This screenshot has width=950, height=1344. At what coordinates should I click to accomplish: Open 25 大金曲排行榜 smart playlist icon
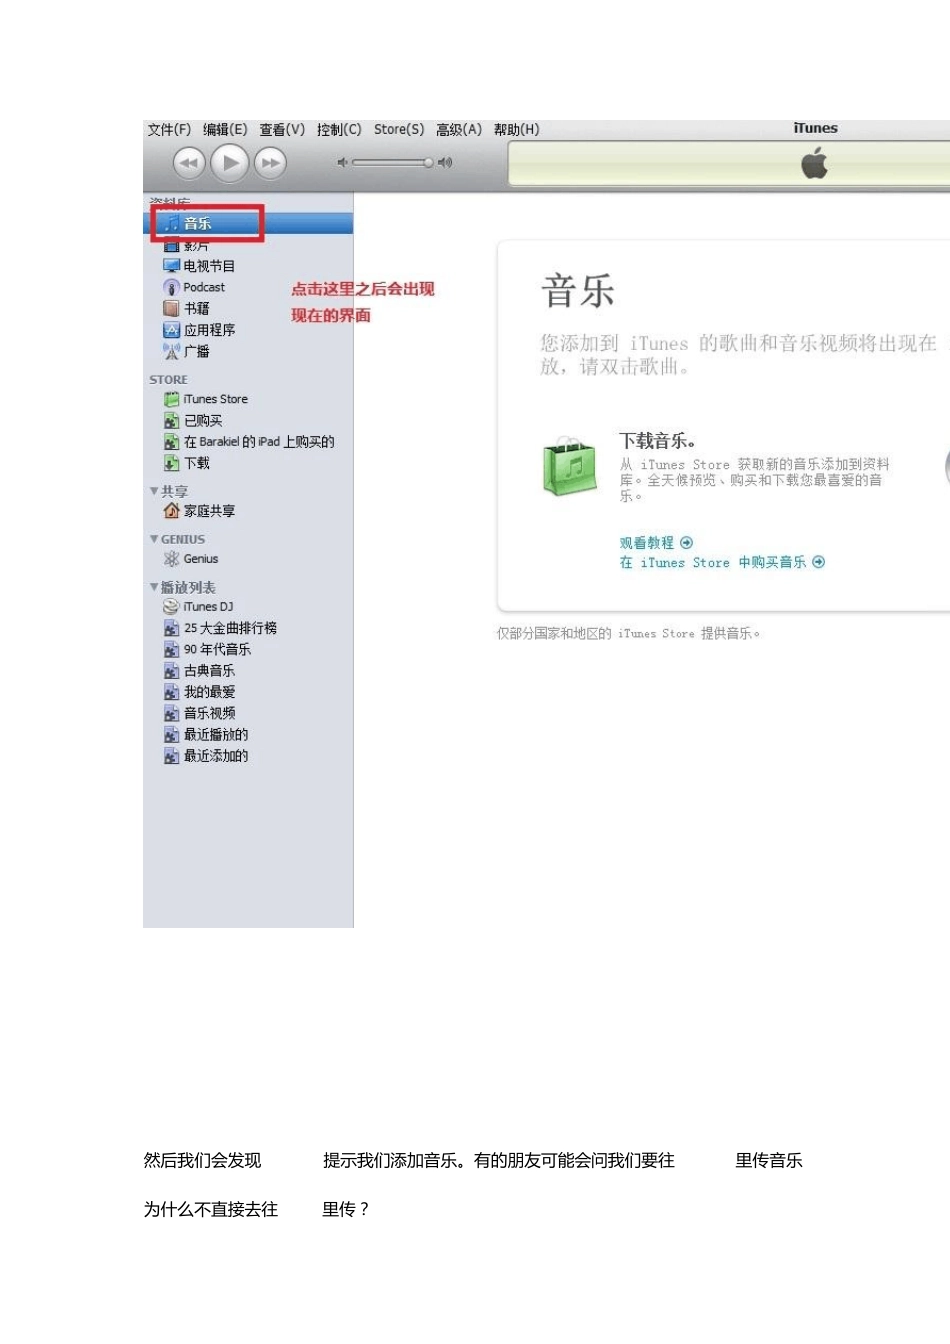point(171,628)
